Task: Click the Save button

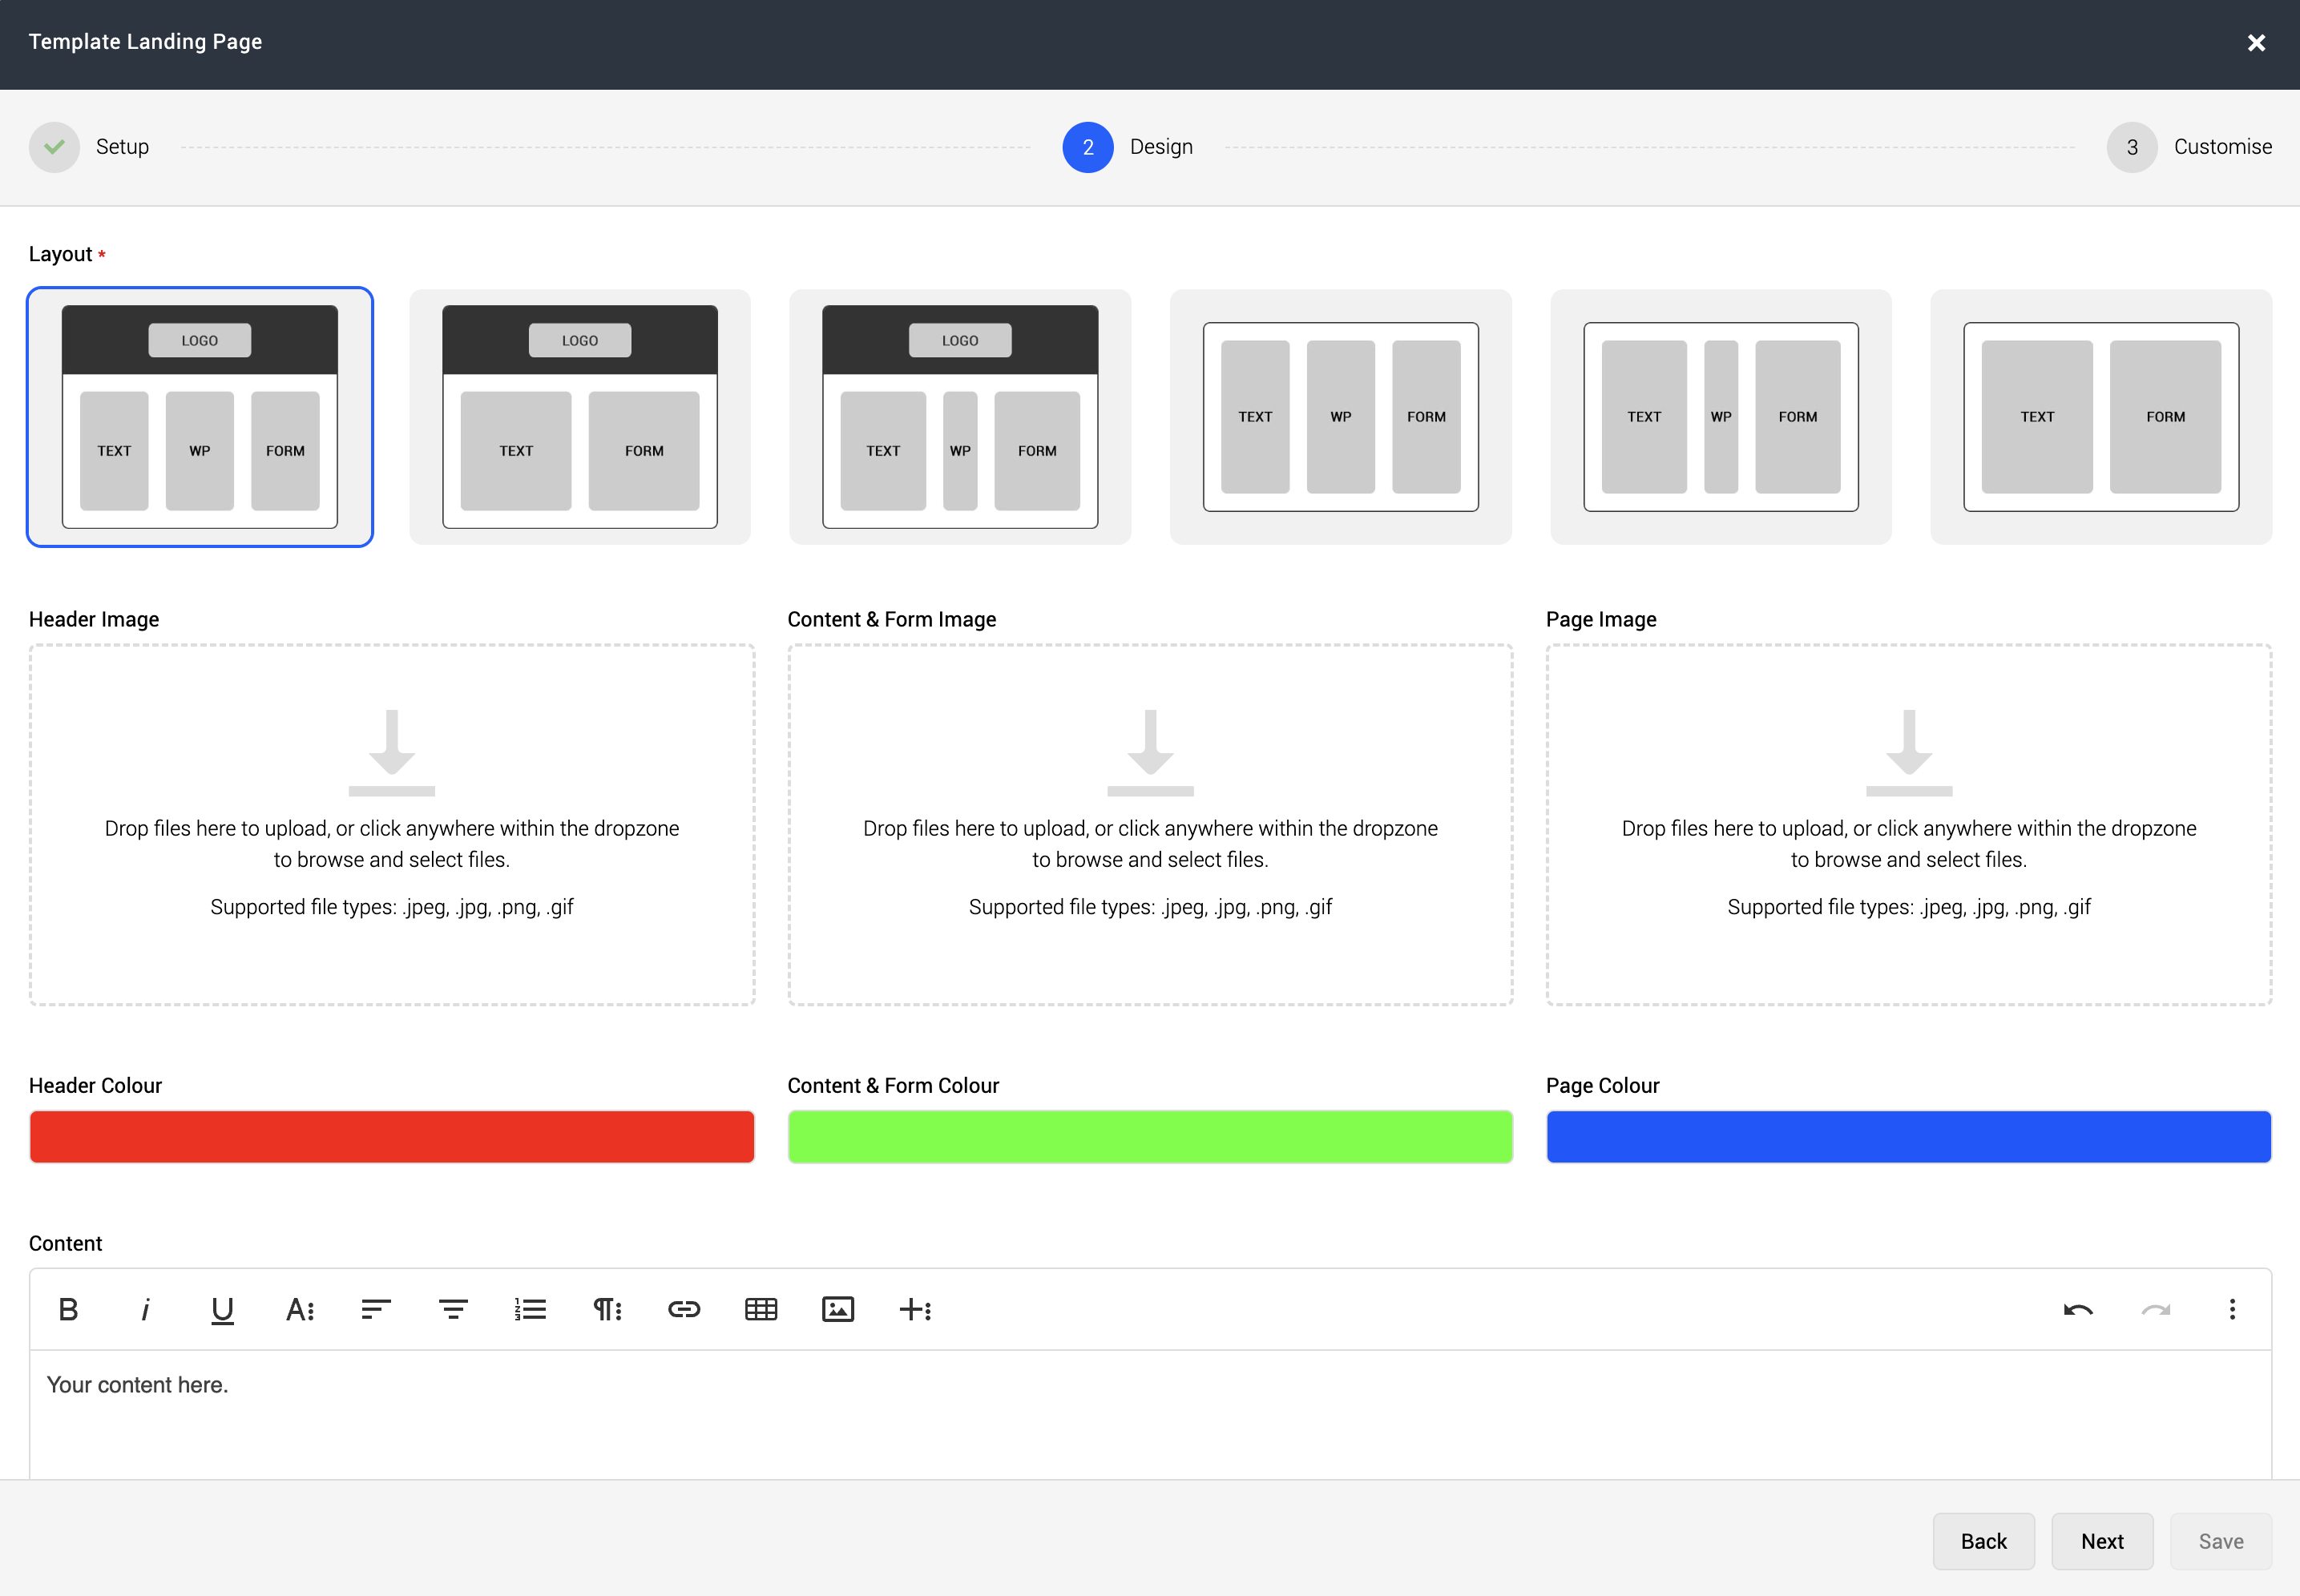Action: pos(2220,1541)
